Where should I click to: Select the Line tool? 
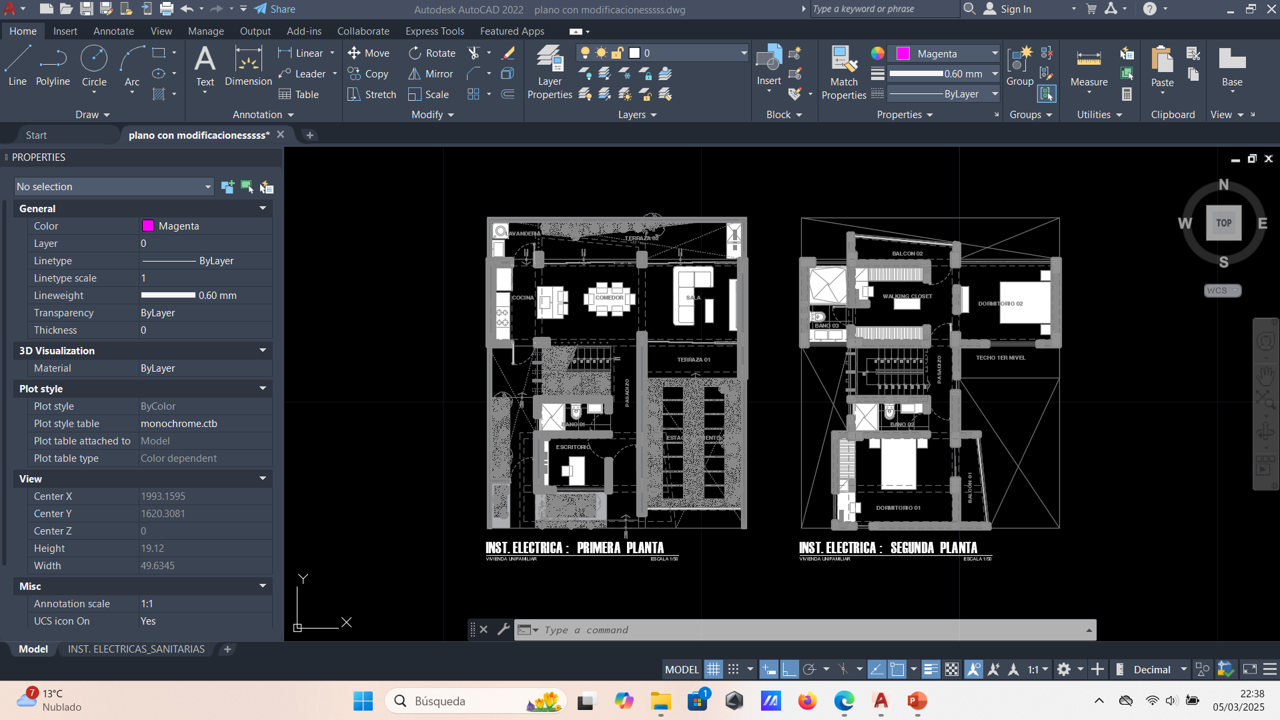click(x=17, y=66)
